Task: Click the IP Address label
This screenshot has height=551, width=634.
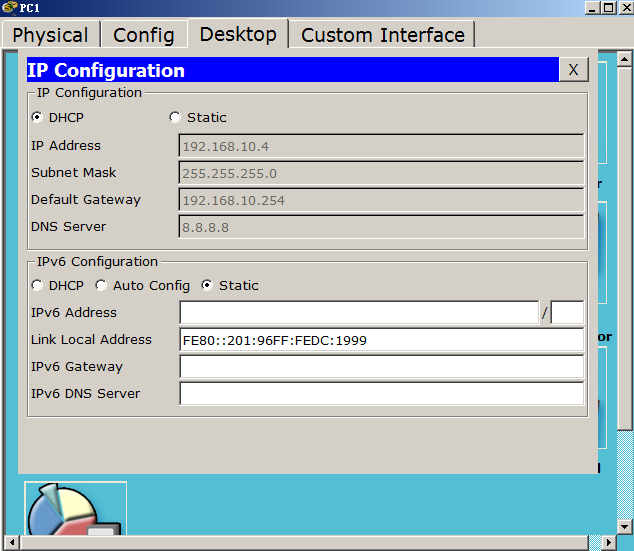Action: pyautogui.click(x=66, y=146)
